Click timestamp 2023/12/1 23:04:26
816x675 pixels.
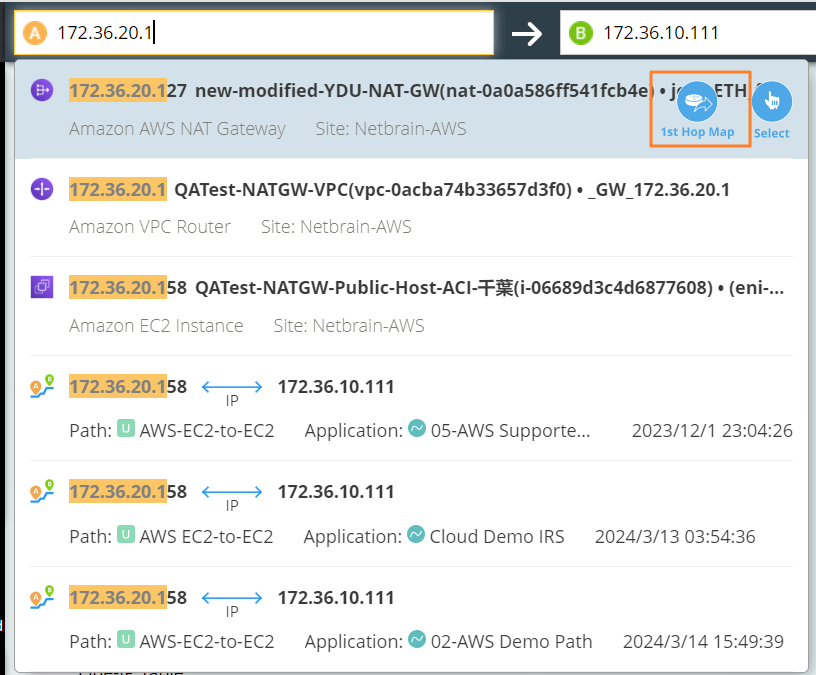click(x=712, y=431)
